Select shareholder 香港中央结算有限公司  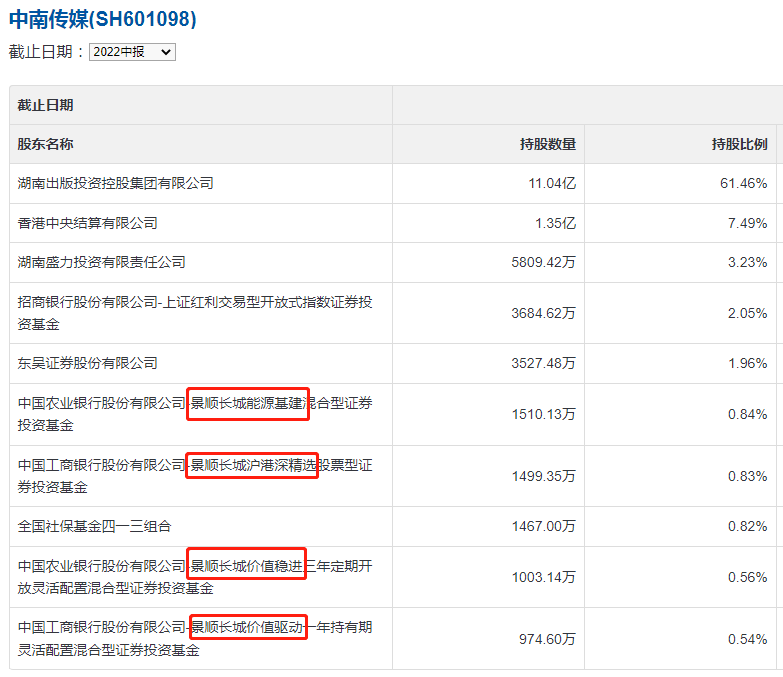pos(87,223)
